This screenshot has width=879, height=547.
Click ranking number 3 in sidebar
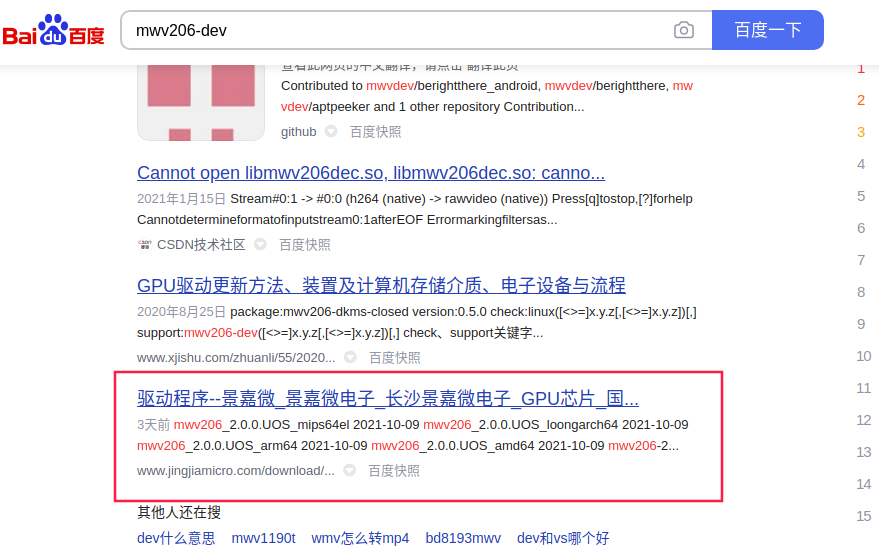point(861,132)
